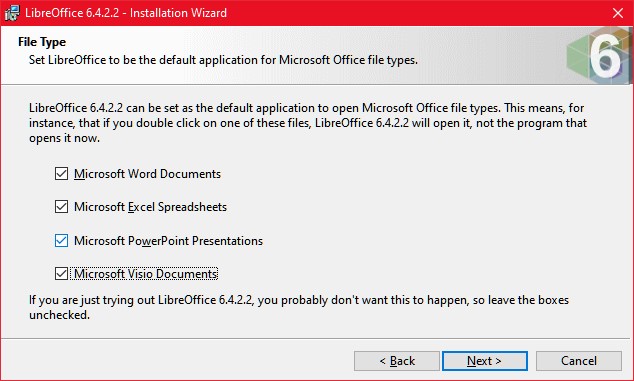Proceed with the Next button
The image size is (634, 381).
click(485, 361)
